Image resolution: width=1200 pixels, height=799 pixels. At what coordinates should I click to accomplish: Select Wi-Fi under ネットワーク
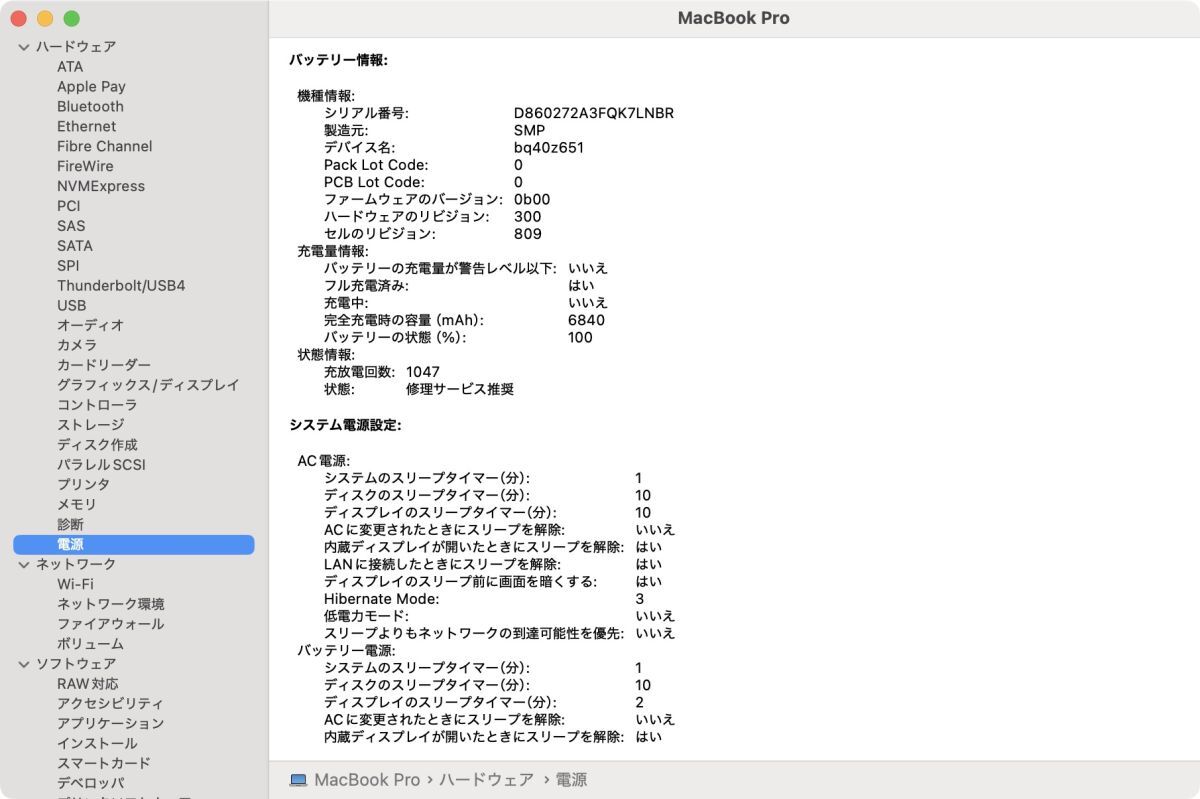click(75, 584)
